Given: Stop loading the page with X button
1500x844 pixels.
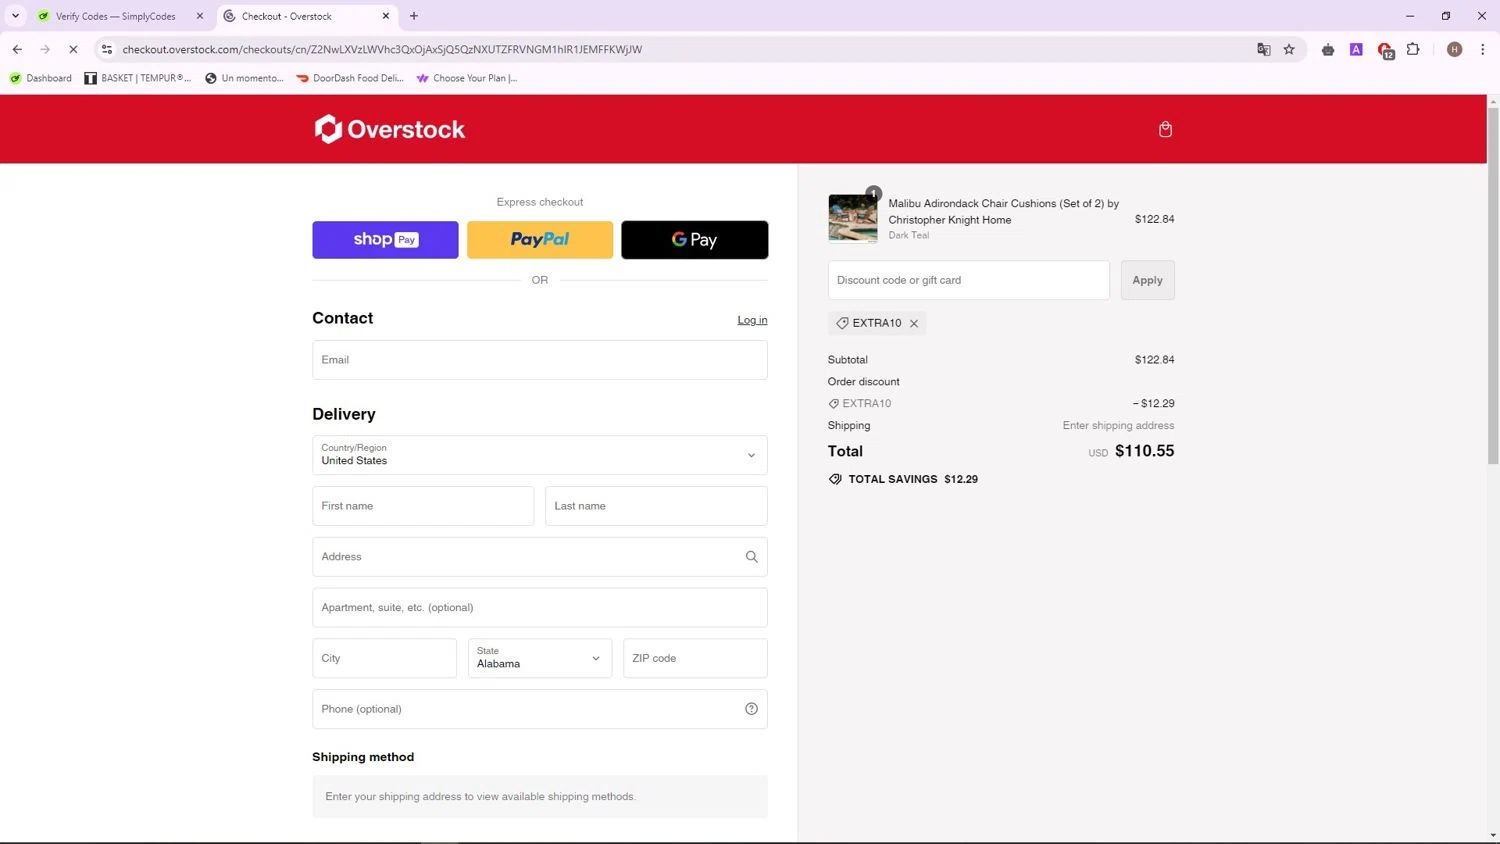Looking at the screenshot, I should (73, 49).
